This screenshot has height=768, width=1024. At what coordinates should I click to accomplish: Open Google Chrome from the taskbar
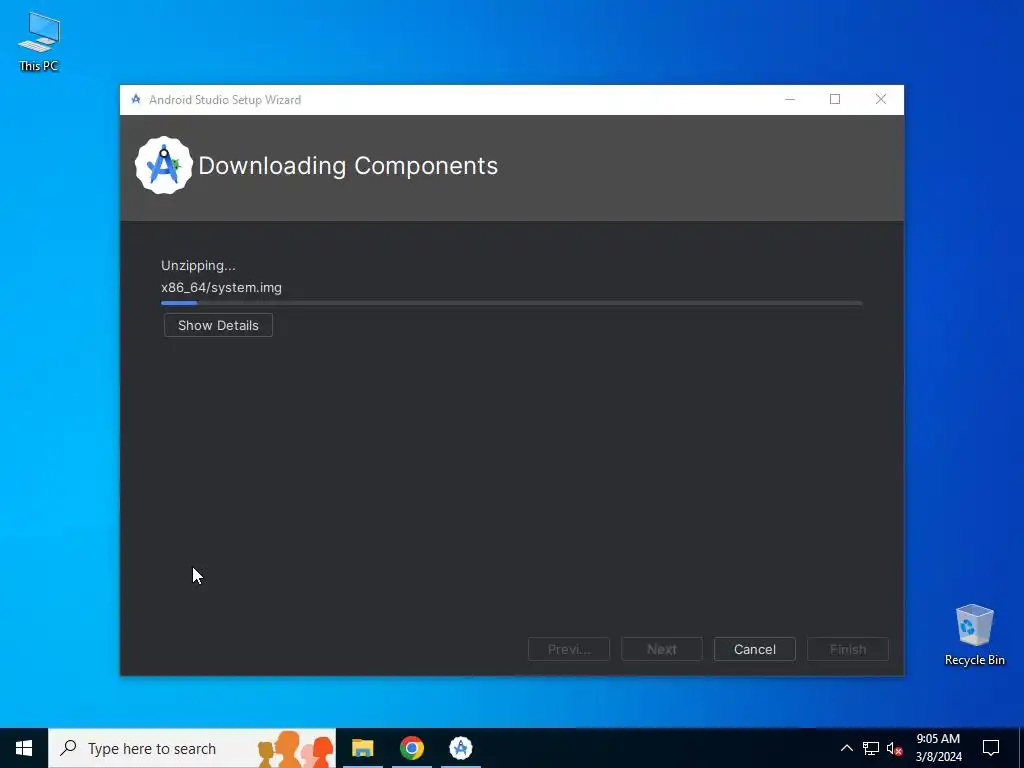pos(411,748)
